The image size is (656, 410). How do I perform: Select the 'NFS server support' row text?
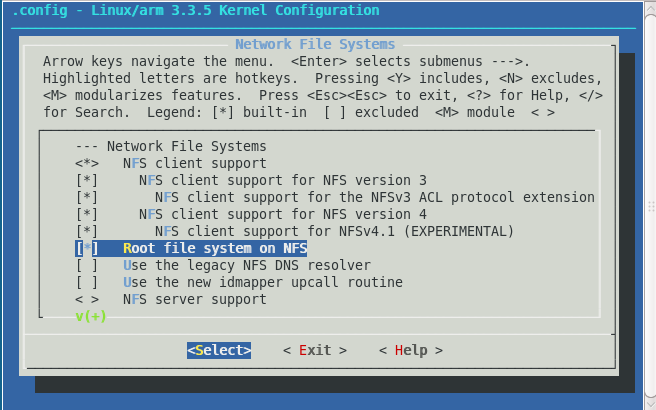coord(195,300)
